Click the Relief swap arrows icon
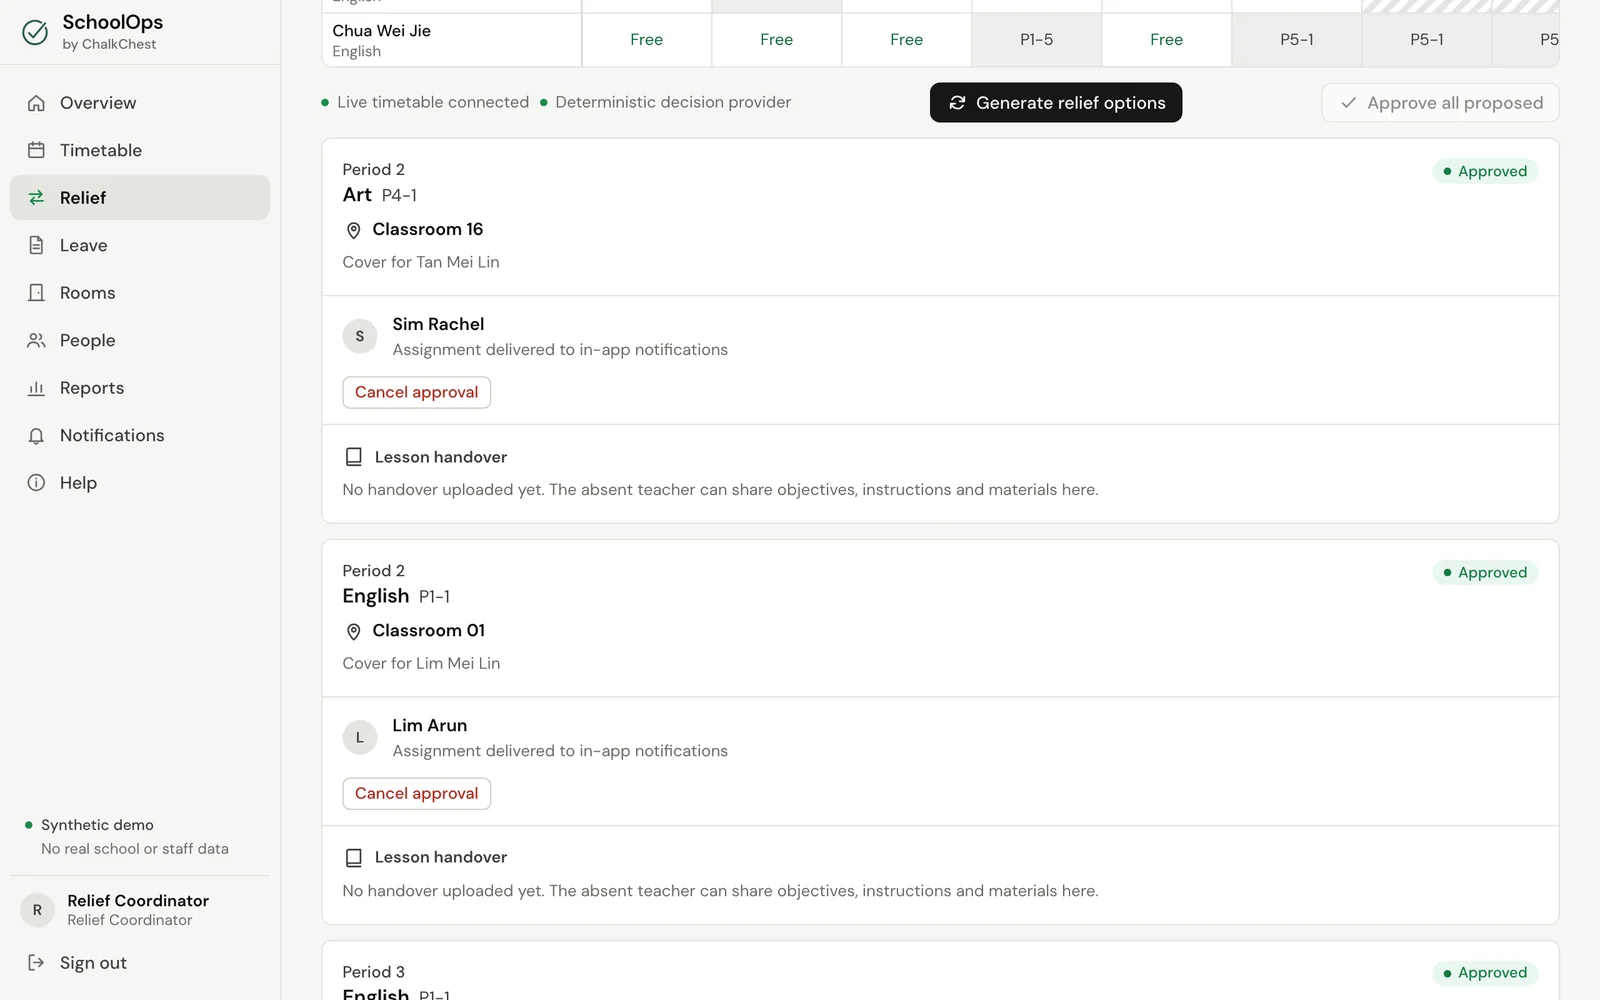This screenshot has height=1000, width=1600. [36, 198]
